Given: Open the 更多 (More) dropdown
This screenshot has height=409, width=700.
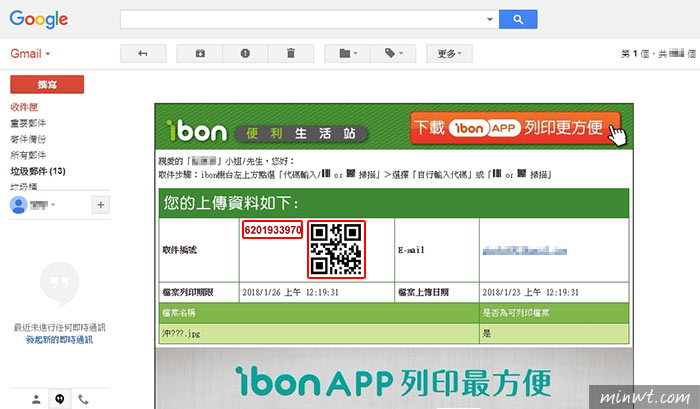Looking at the screenshot, I should (449, 54).
